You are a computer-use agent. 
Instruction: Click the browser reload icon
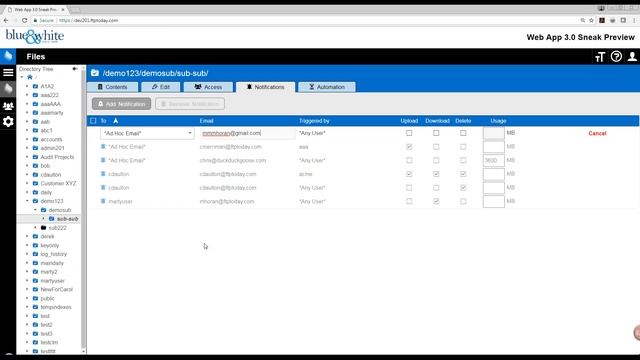click(24, 20)
